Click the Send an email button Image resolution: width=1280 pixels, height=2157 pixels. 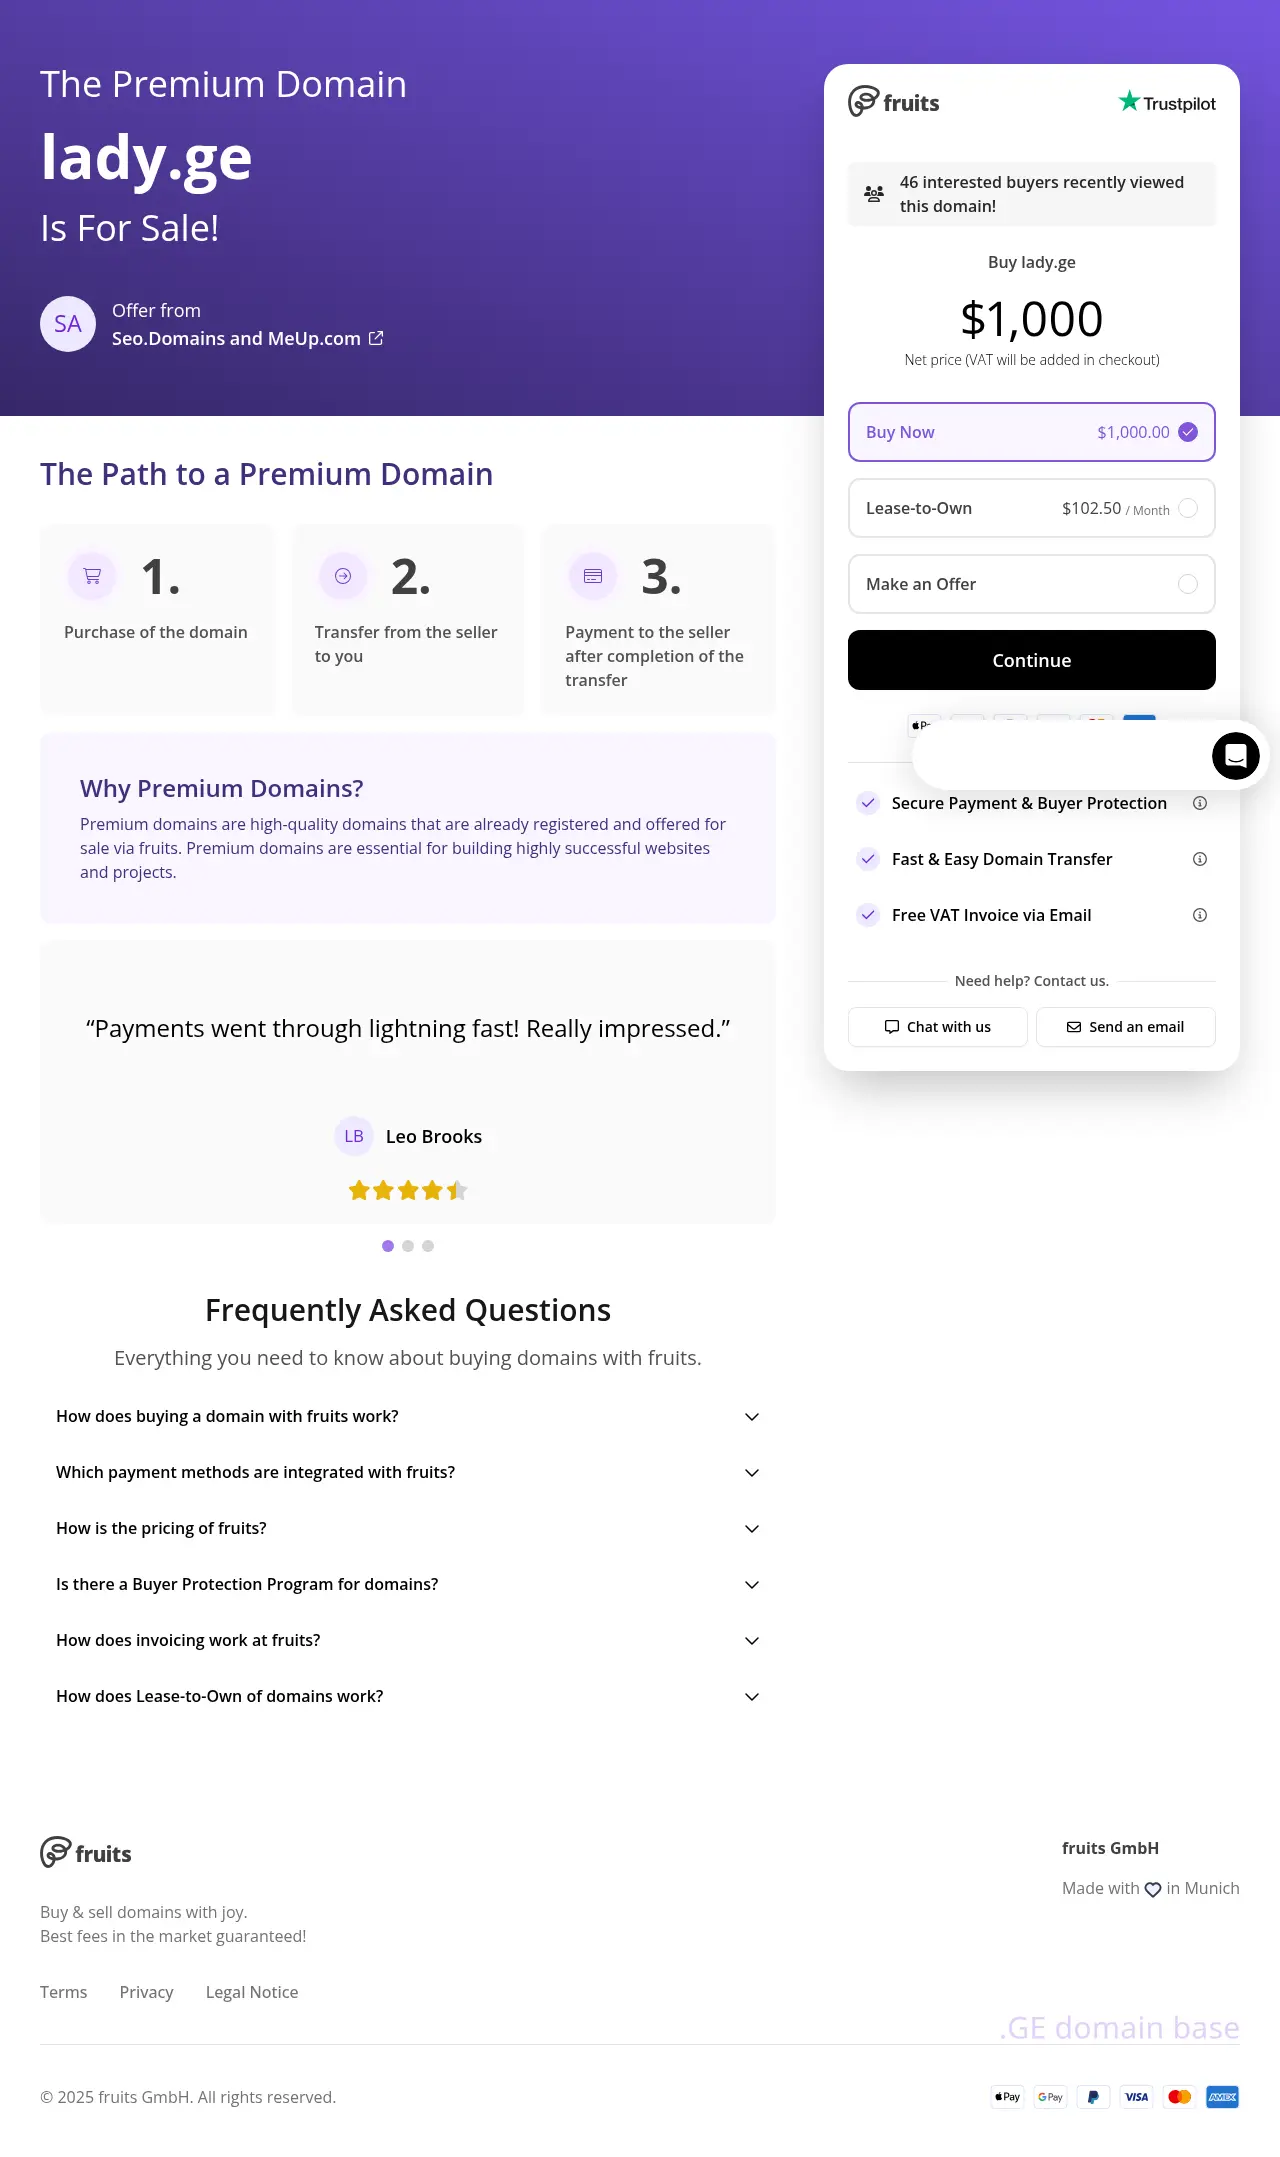point(1125,1027)
